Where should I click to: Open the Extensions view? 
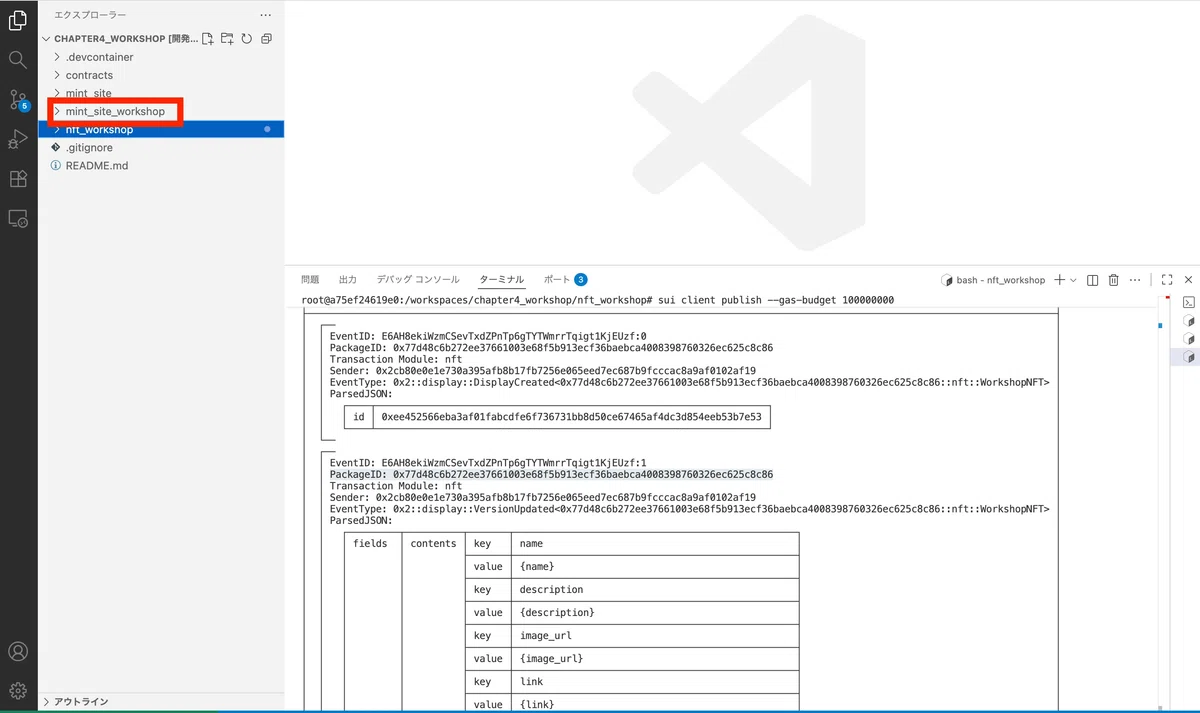tap(18, 179)
